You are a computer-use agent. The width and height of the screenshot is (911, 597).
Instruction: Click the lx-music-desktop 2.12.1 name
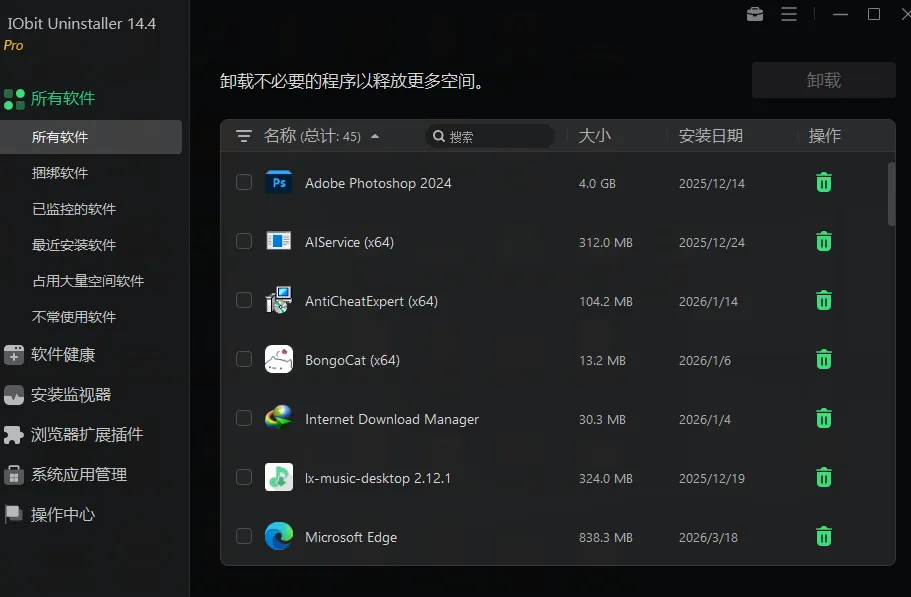pyautogui.click(x=378, y=478)
